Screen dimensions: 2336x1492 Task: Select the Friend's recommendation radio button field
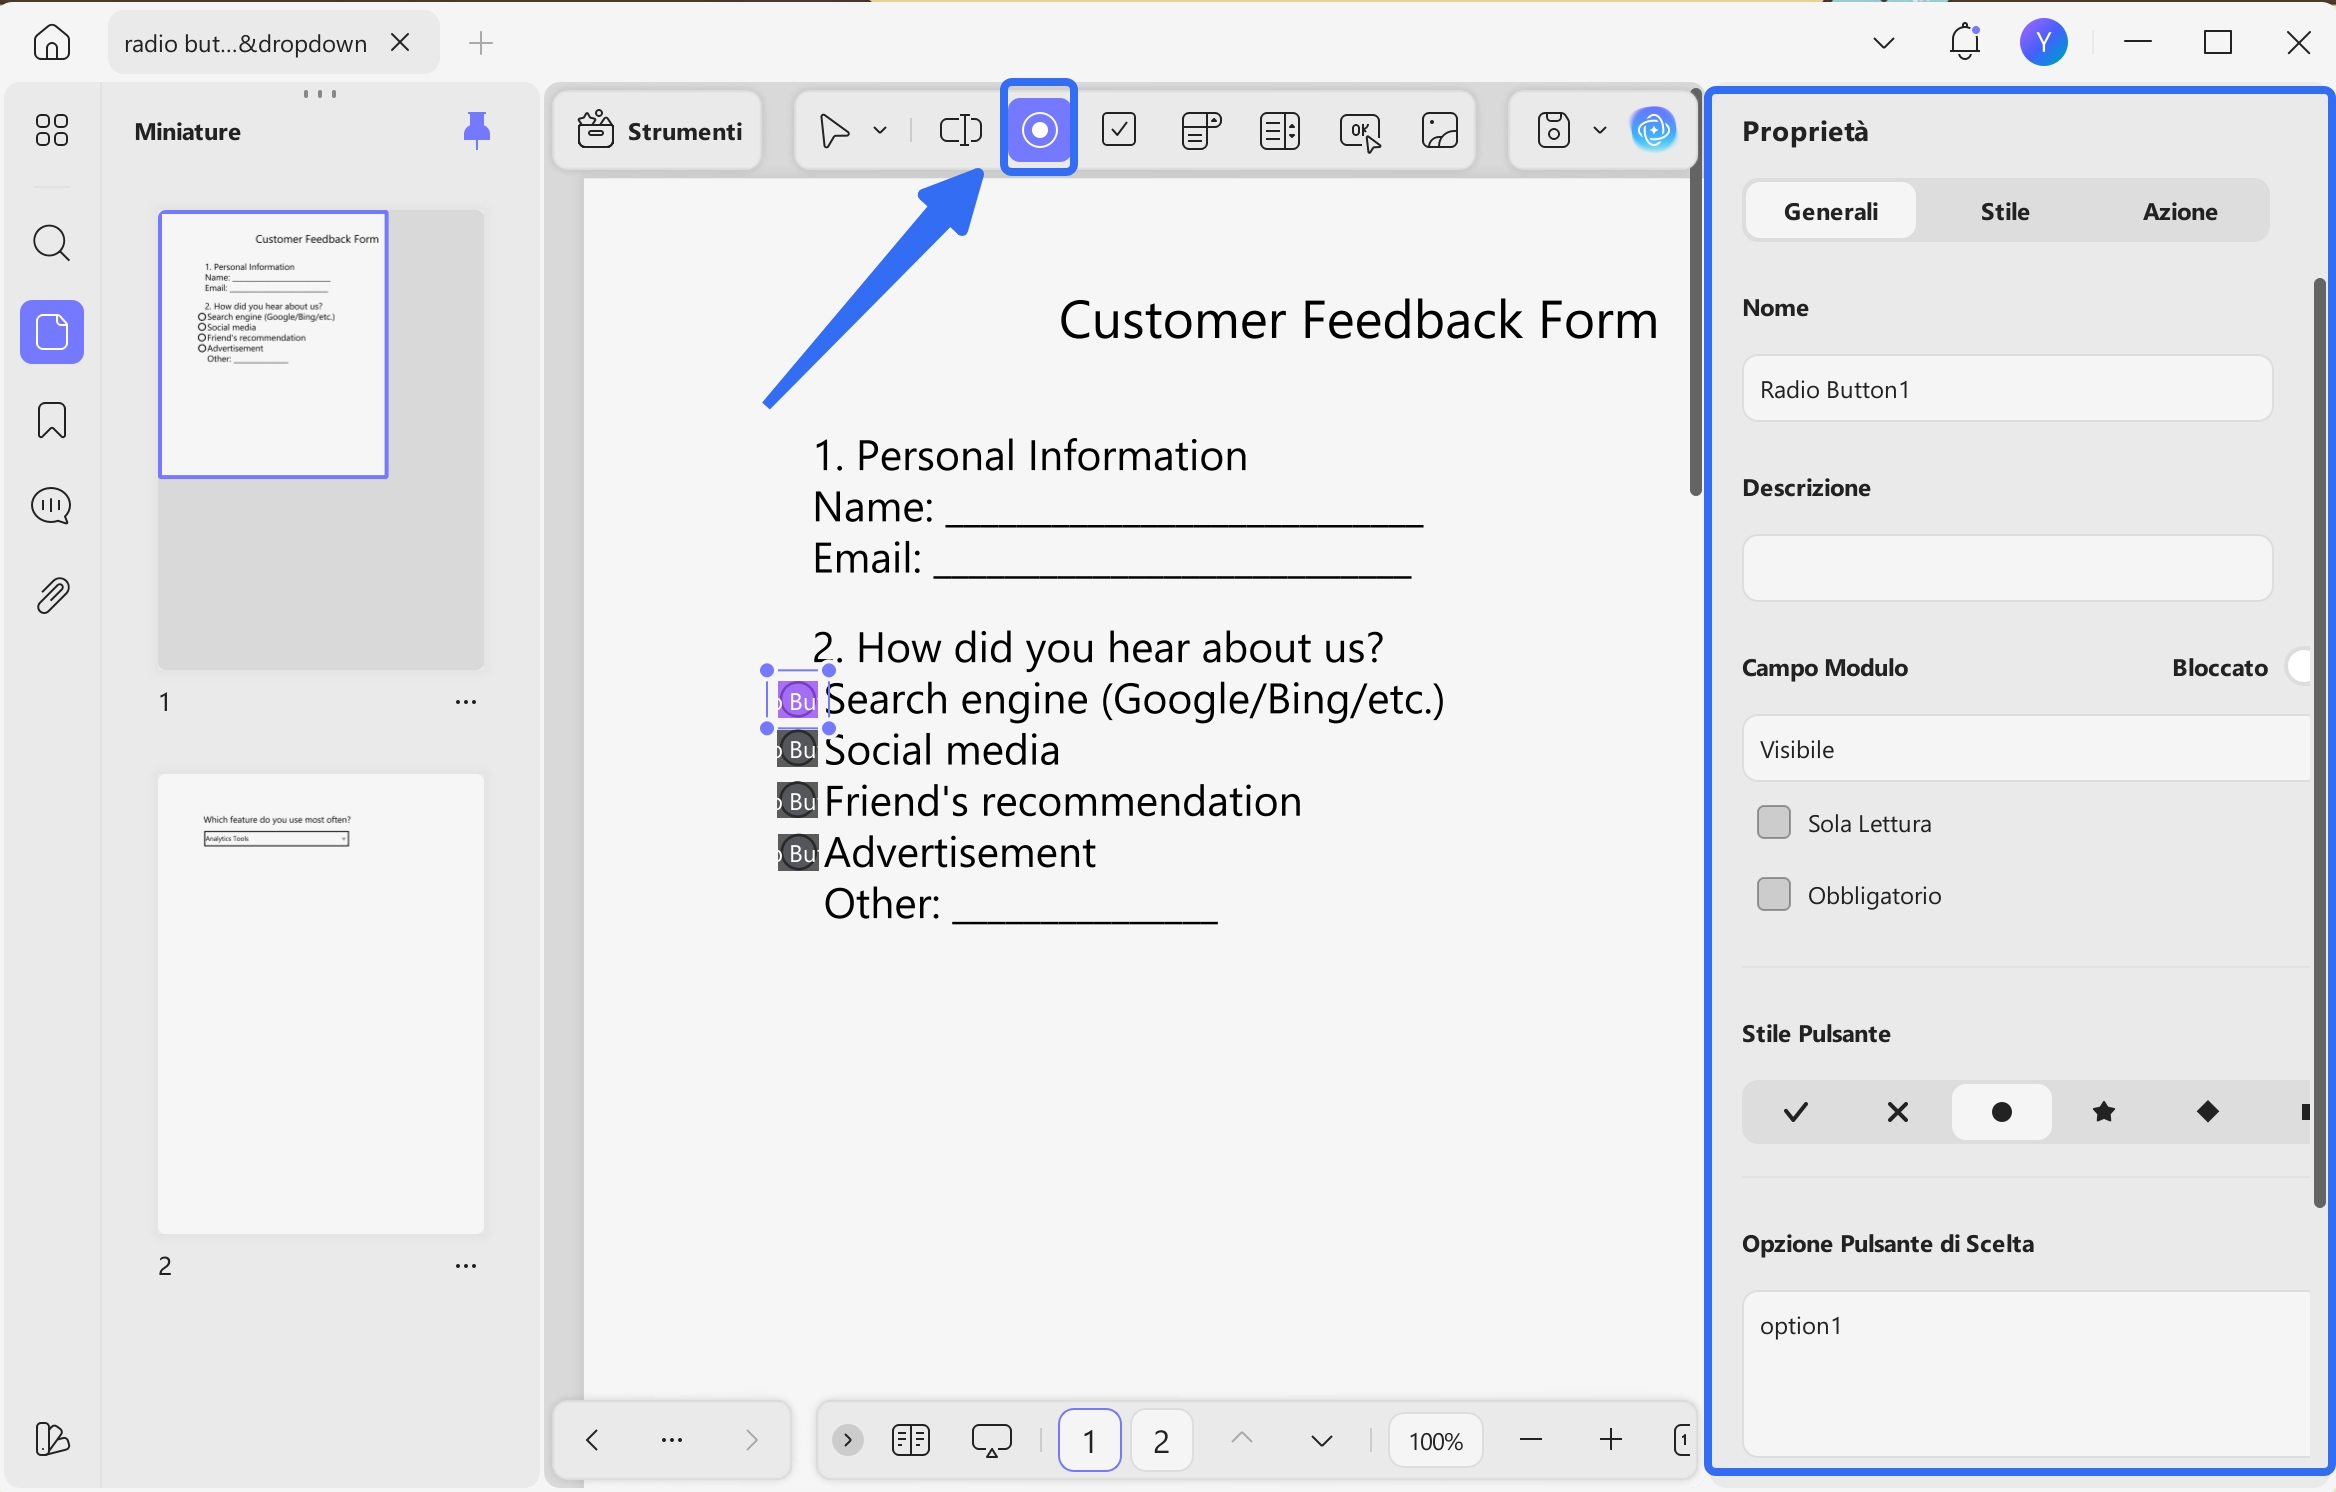coord(798,800)
